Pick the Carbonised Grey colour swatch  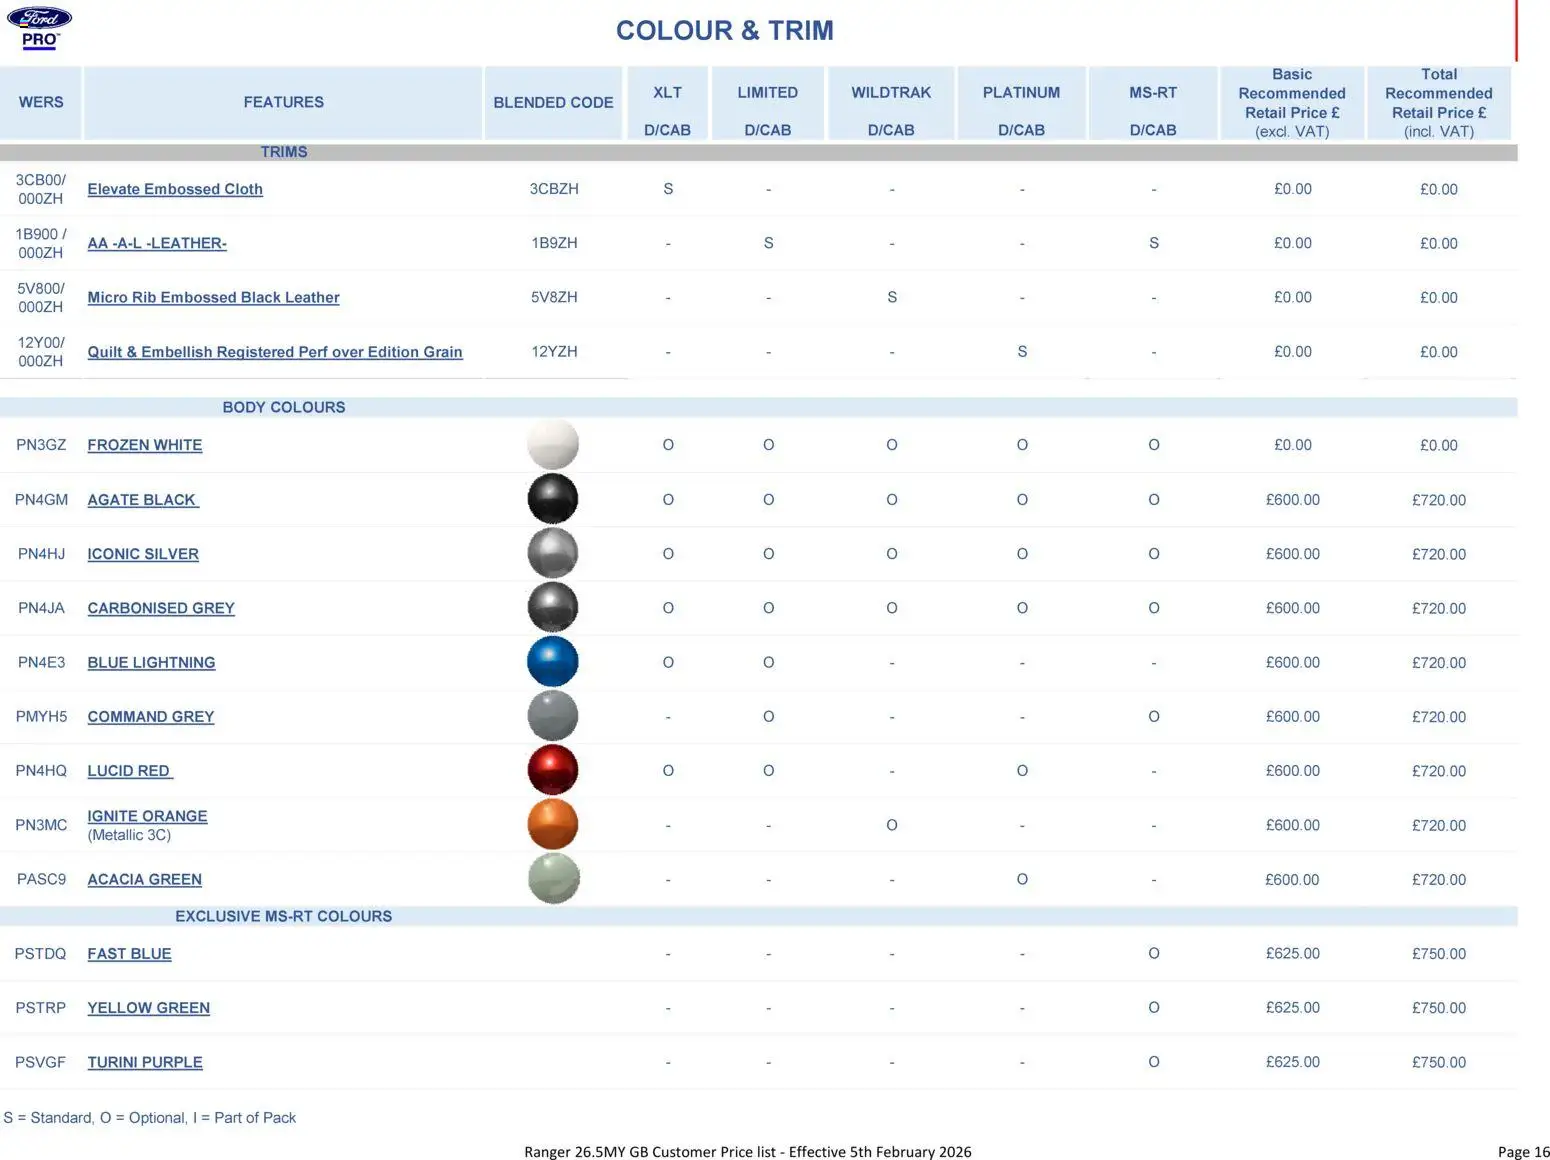coord(553,608)
